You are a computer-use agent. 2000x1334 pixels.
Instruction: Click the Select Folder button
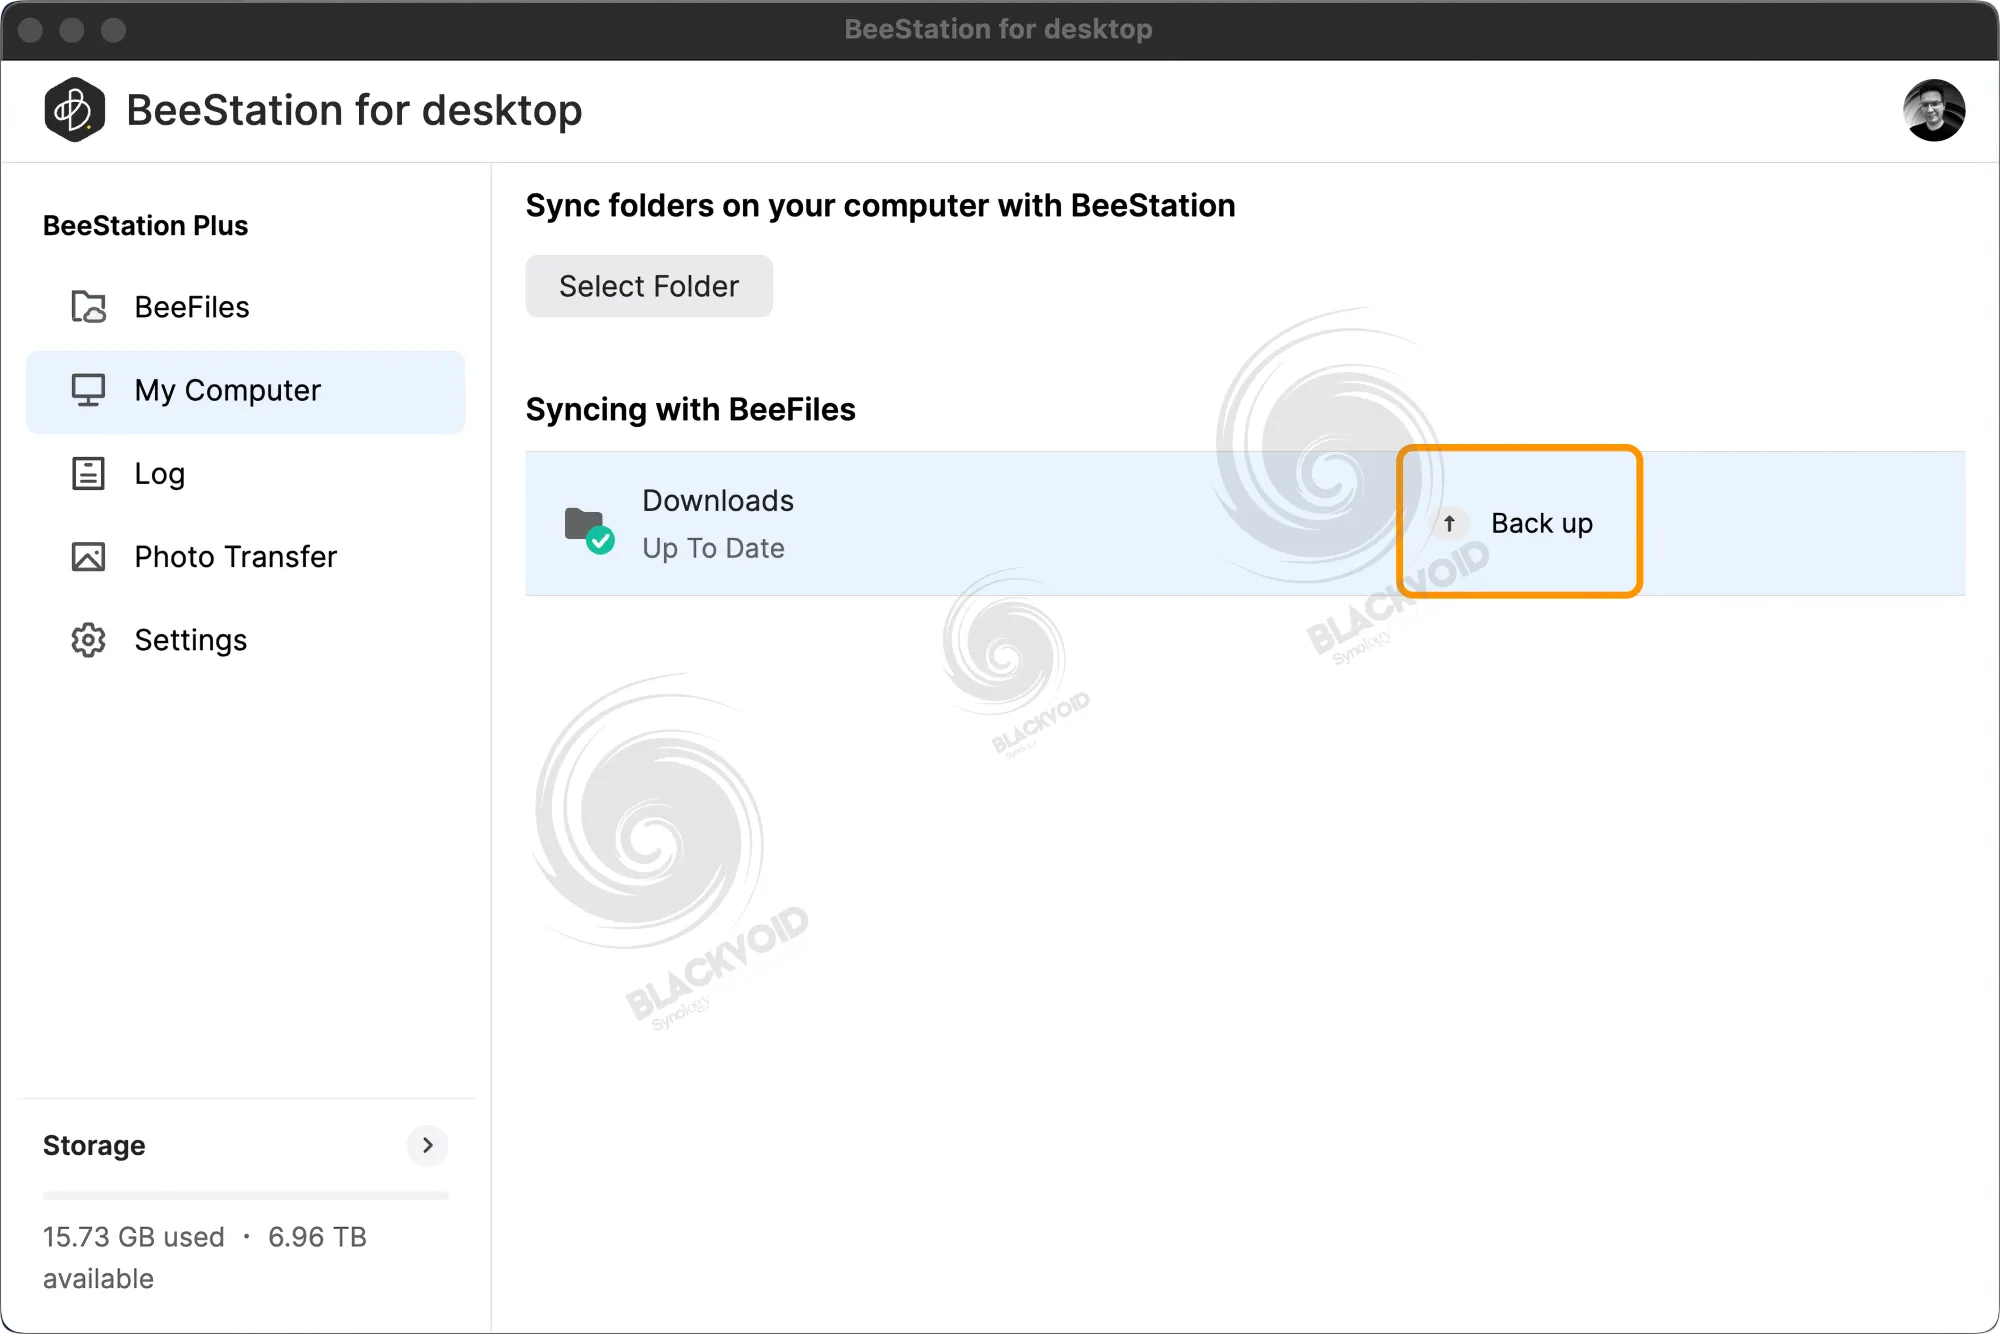(649, 286)
